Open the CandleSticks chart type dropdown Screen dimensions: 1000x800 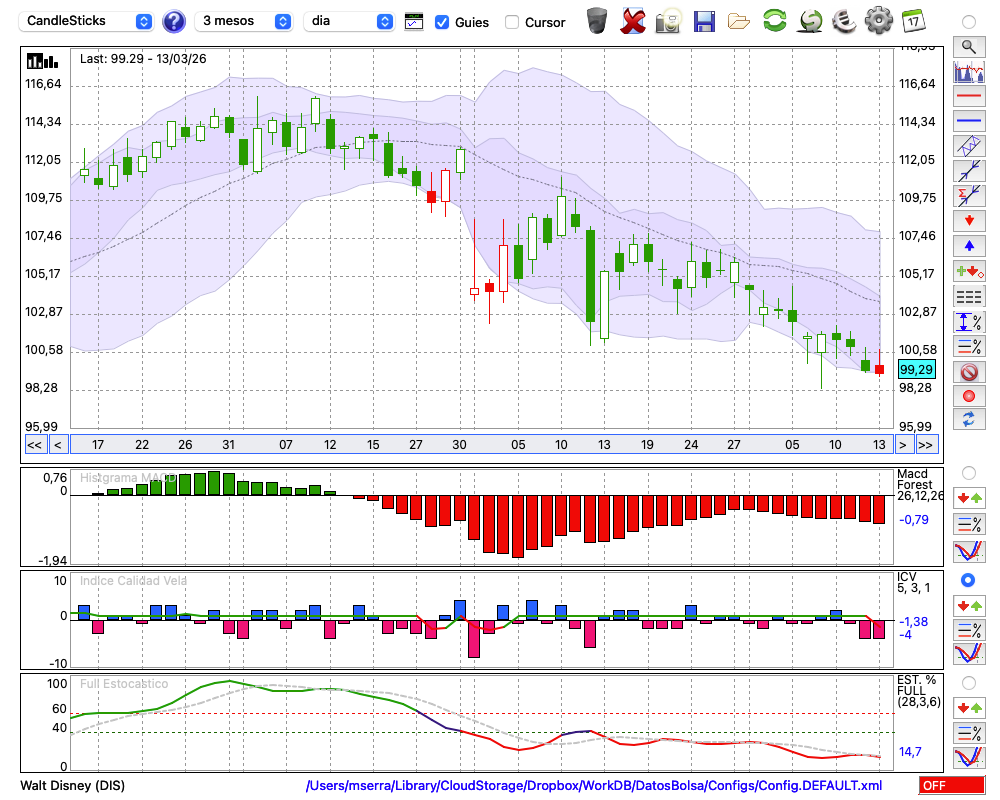click(x=86, y=21)
